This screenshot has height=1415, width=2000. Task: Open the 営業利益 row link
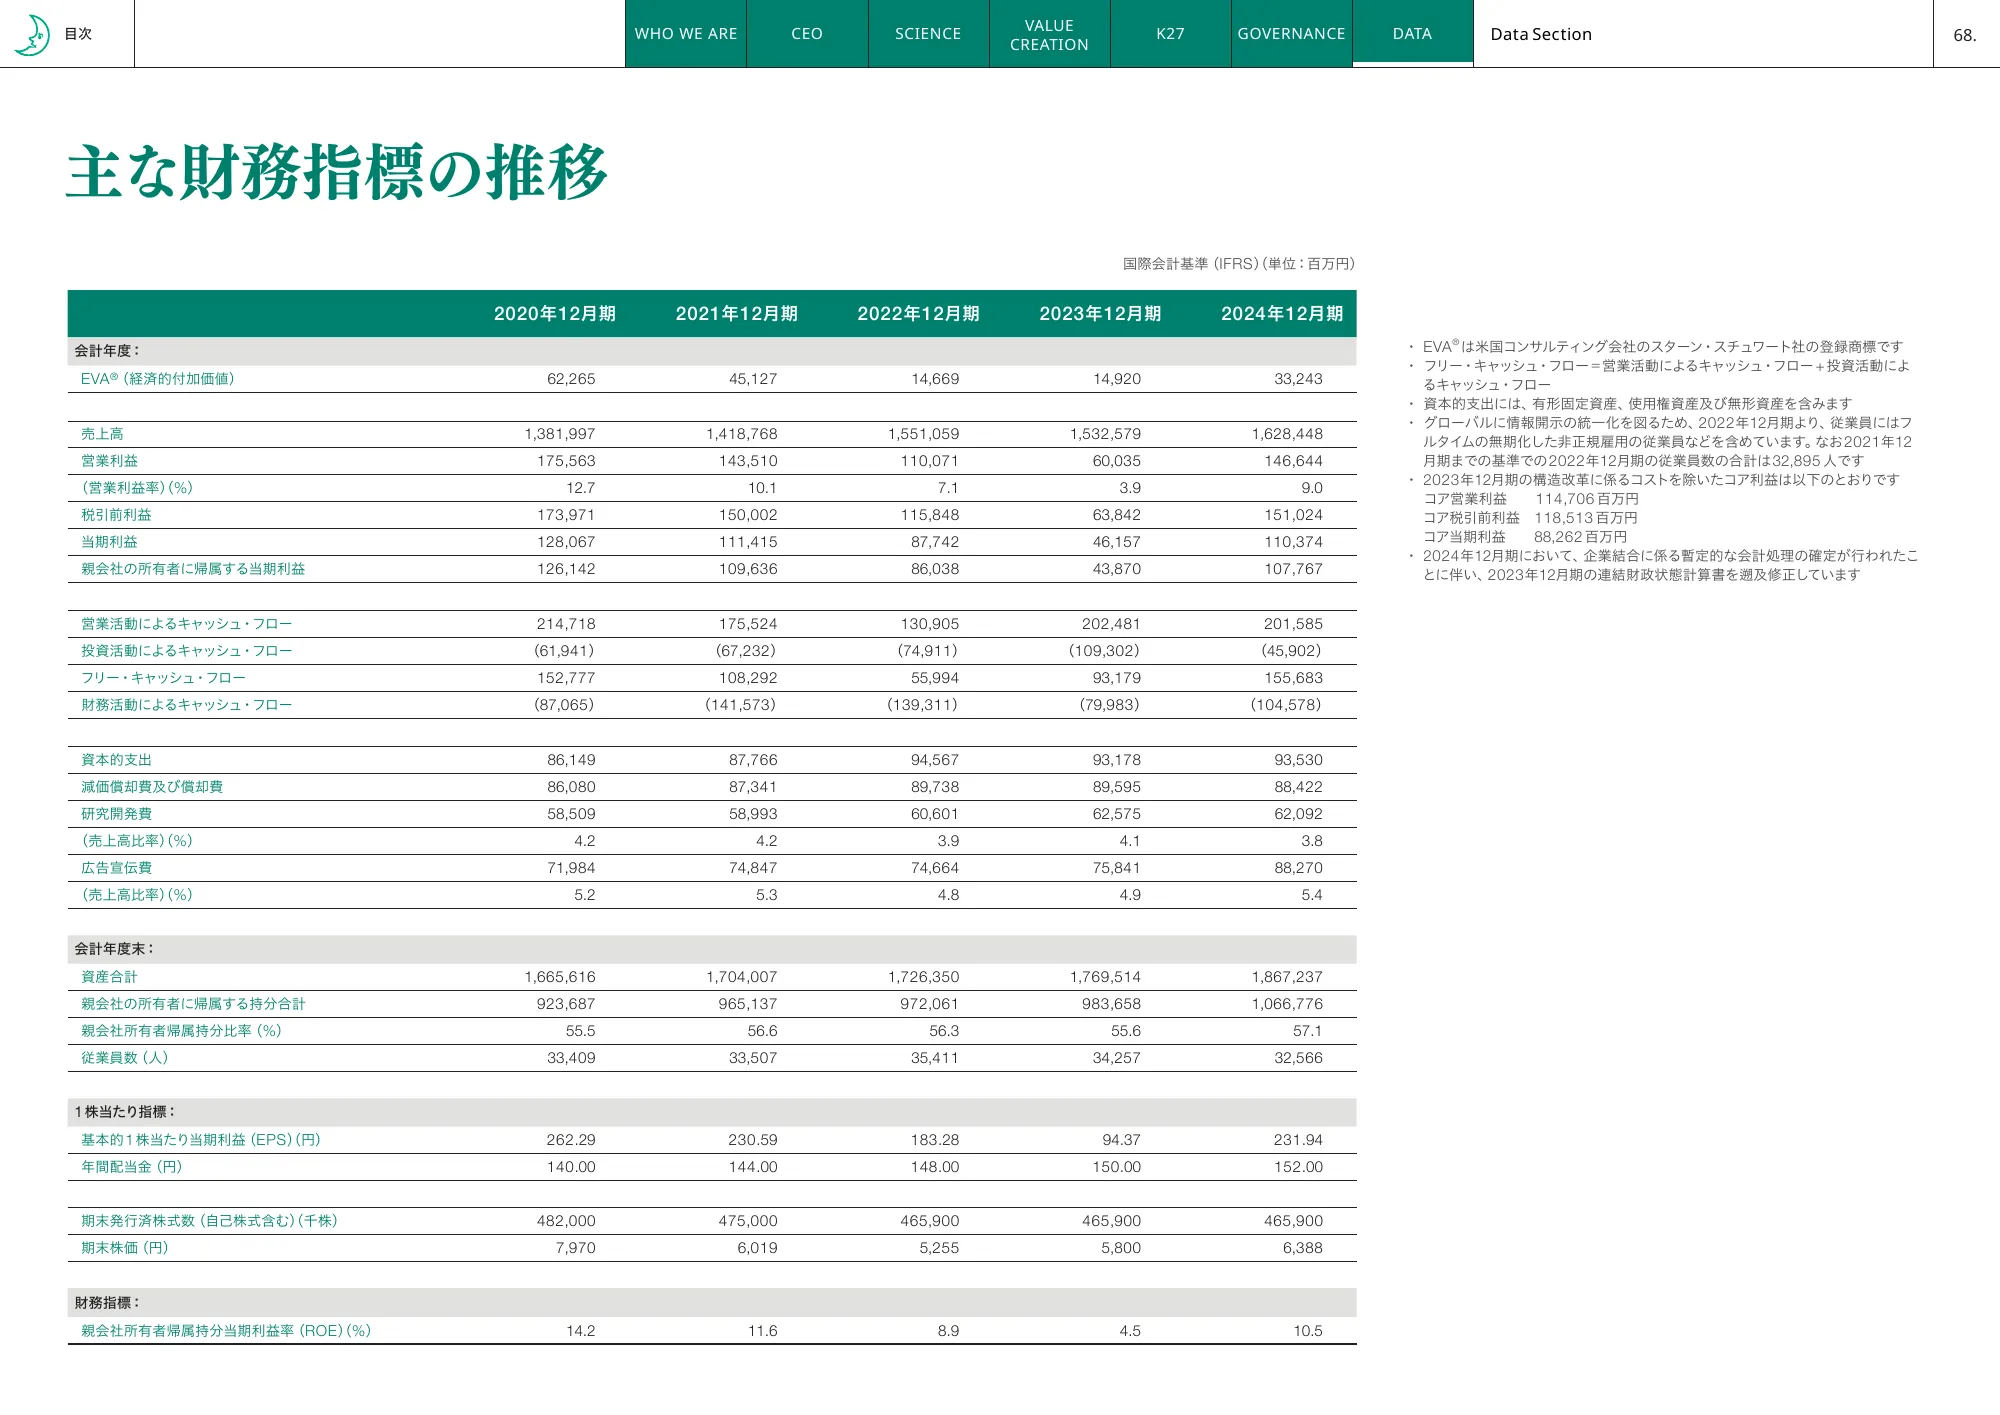tap(112, 461)
